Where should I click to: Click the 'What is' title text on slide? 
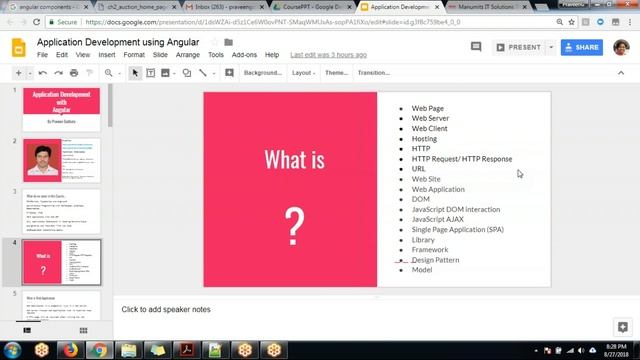point(295,160)
